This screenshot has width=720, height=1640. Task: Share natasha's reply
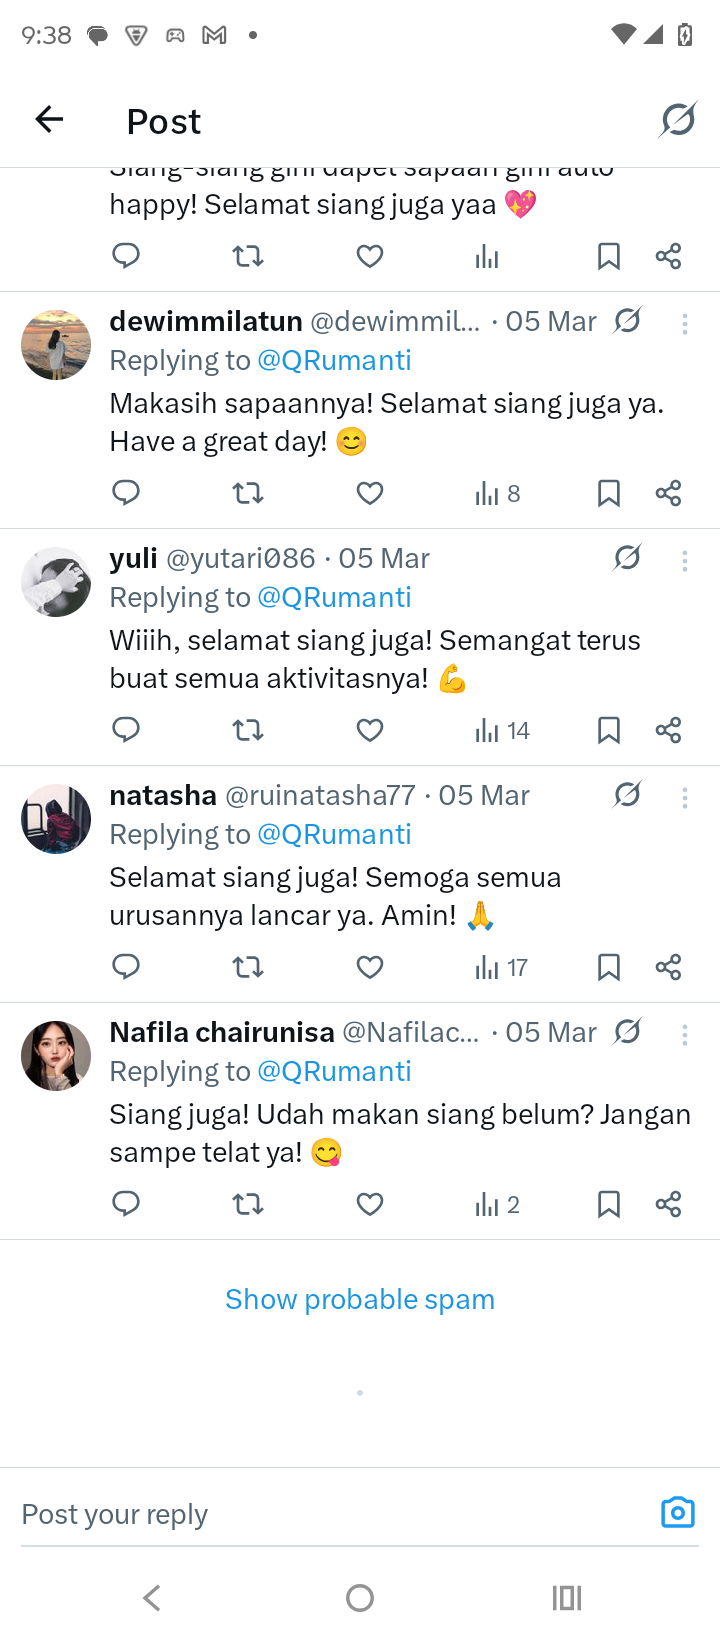pos(668,967)
